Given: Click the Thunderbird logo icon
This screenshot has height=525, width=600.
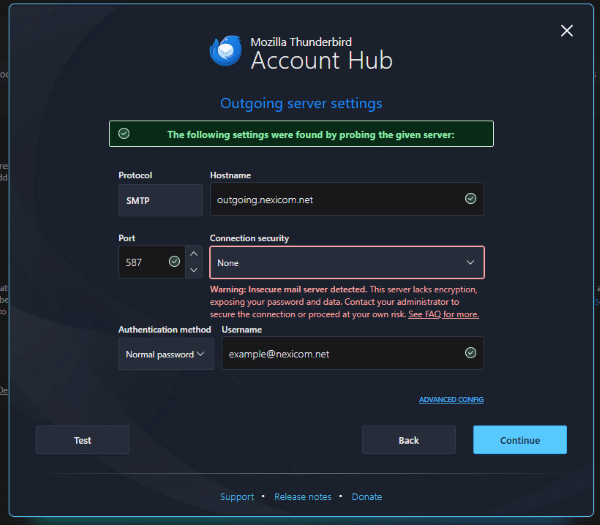Looking at the screenshot, I should click(226, 51).
